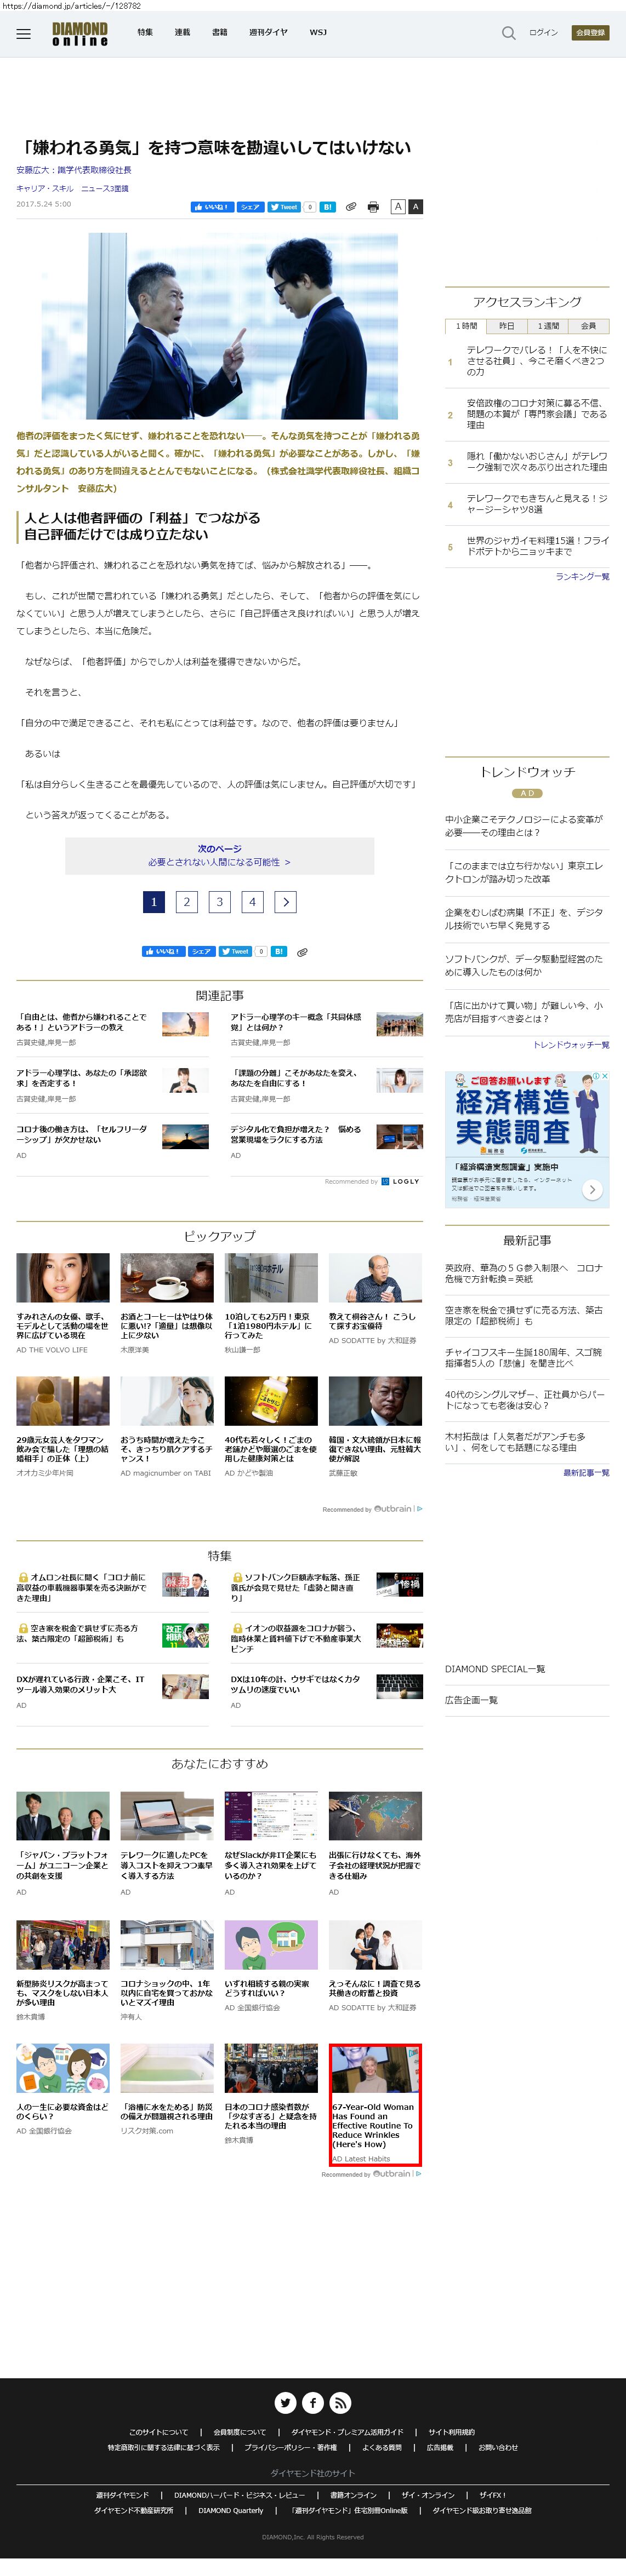Image resolution: width=626 pixels, height=2576 pixels.
Task: Click author link 安藤広大：識学代表取締役社長
Action: [74, 170]
